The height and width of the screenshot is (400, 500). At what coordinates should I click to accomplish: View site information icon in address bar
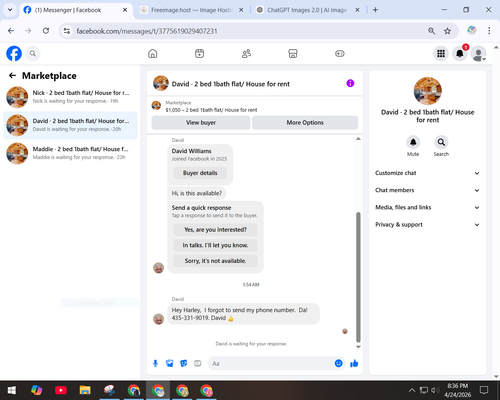67,31
